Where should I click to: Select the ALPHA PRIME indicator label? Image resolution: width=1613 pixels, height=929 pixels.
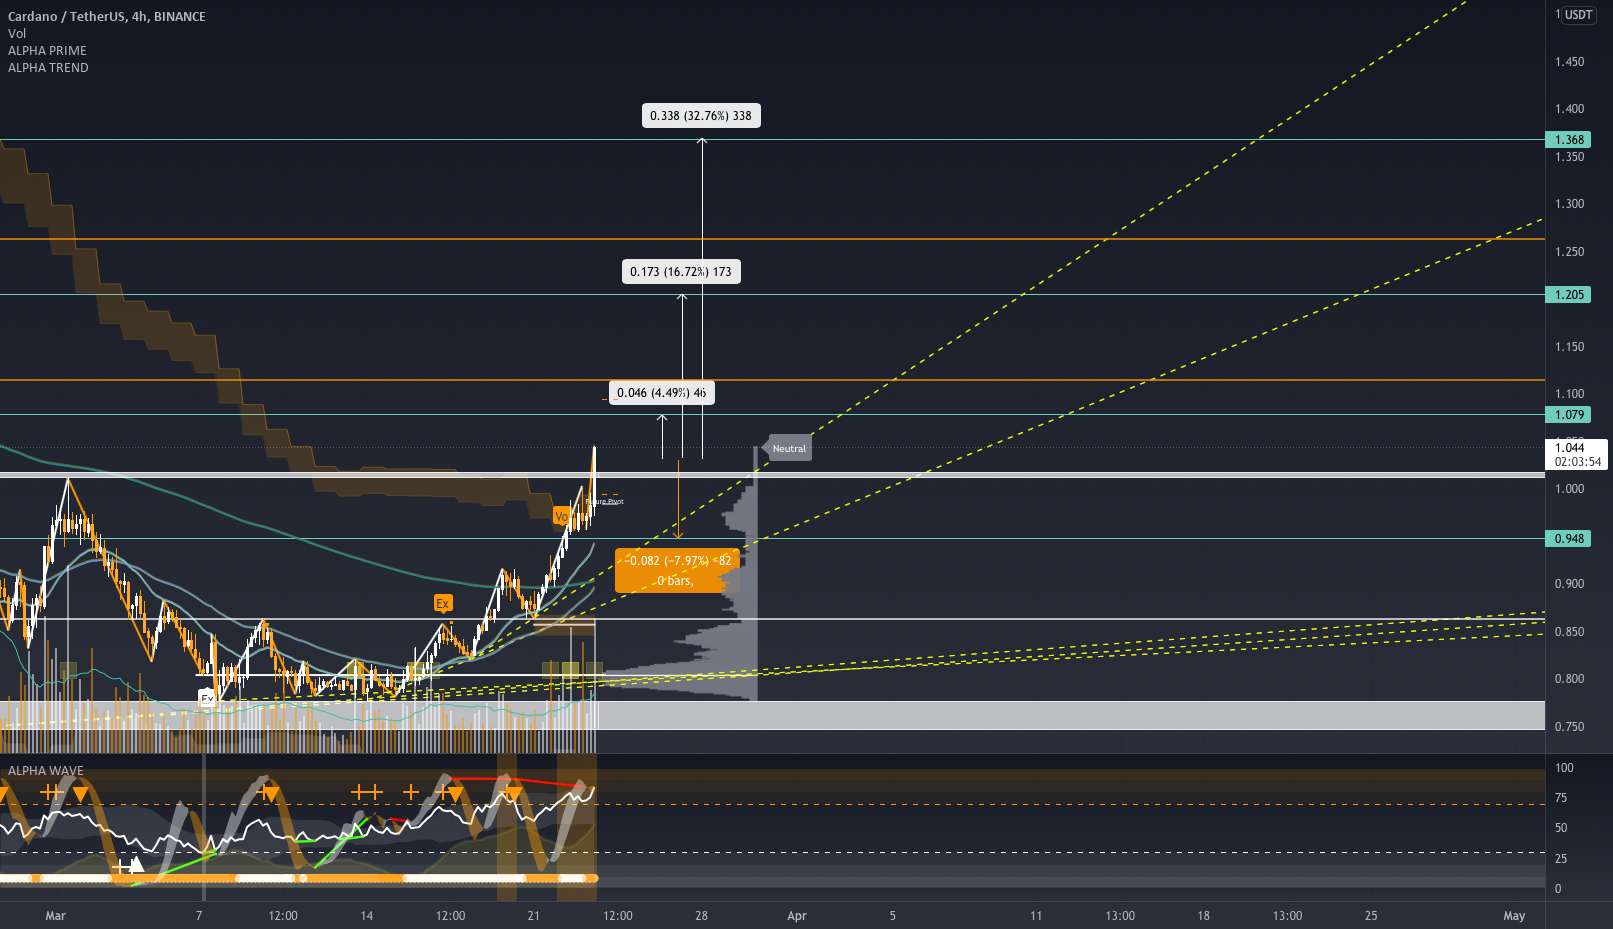pyautogui.click(x=47, y=50)
